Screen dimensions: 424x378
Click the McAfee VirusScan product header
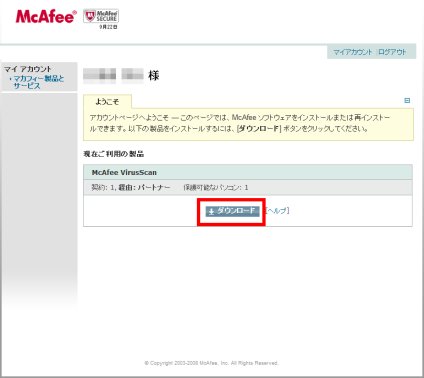[248, 172]
